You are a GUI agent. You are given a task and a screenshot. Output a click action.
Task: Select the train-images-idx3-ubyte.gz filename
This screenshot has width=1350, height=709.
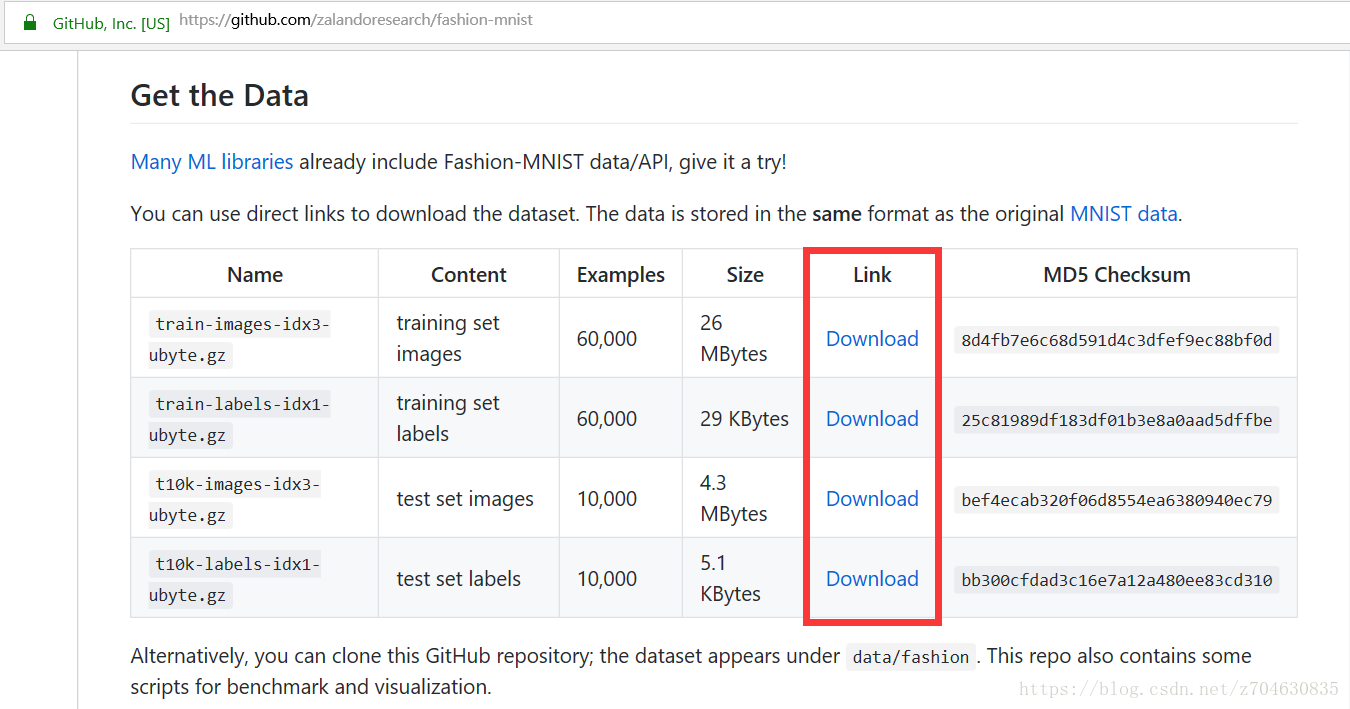240,339
